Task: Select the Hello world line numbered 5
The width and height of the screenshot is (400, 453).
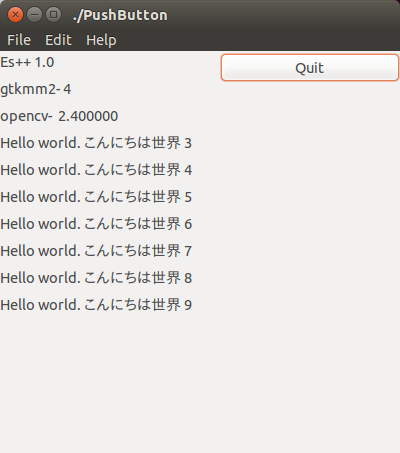Action: pos(96,197)
